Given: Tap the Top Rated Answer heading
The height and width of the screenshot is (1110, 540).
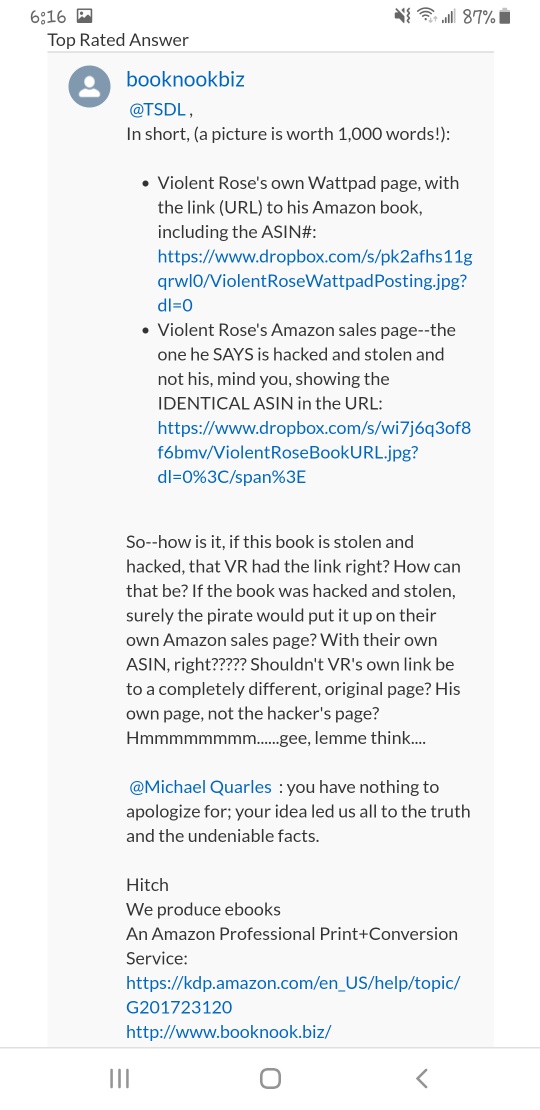Looking at the screenshot, I should (118, 40).
